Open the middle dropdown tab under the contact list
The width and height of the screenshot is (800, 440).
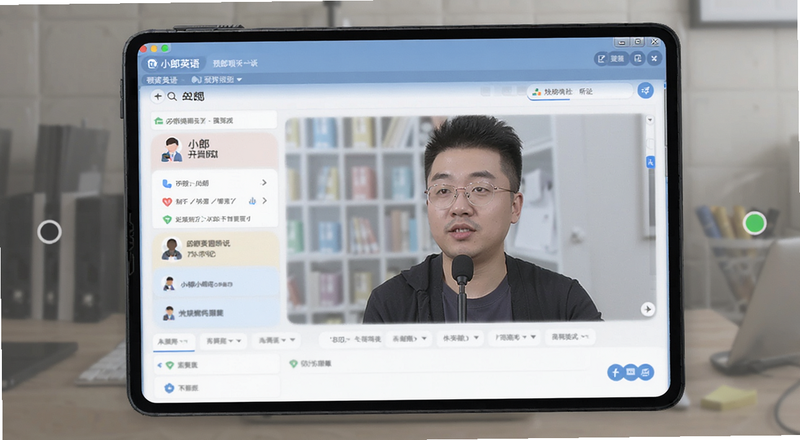tap(223, 340)
